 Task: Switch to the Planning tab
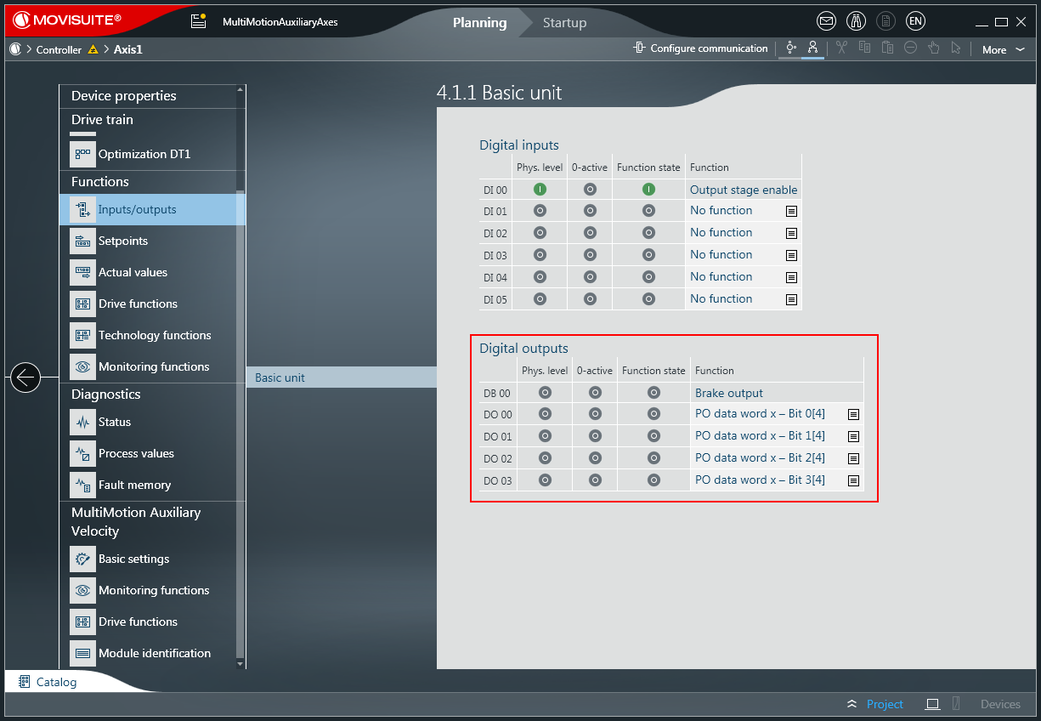pyautogui.click(x=479, y=22)
